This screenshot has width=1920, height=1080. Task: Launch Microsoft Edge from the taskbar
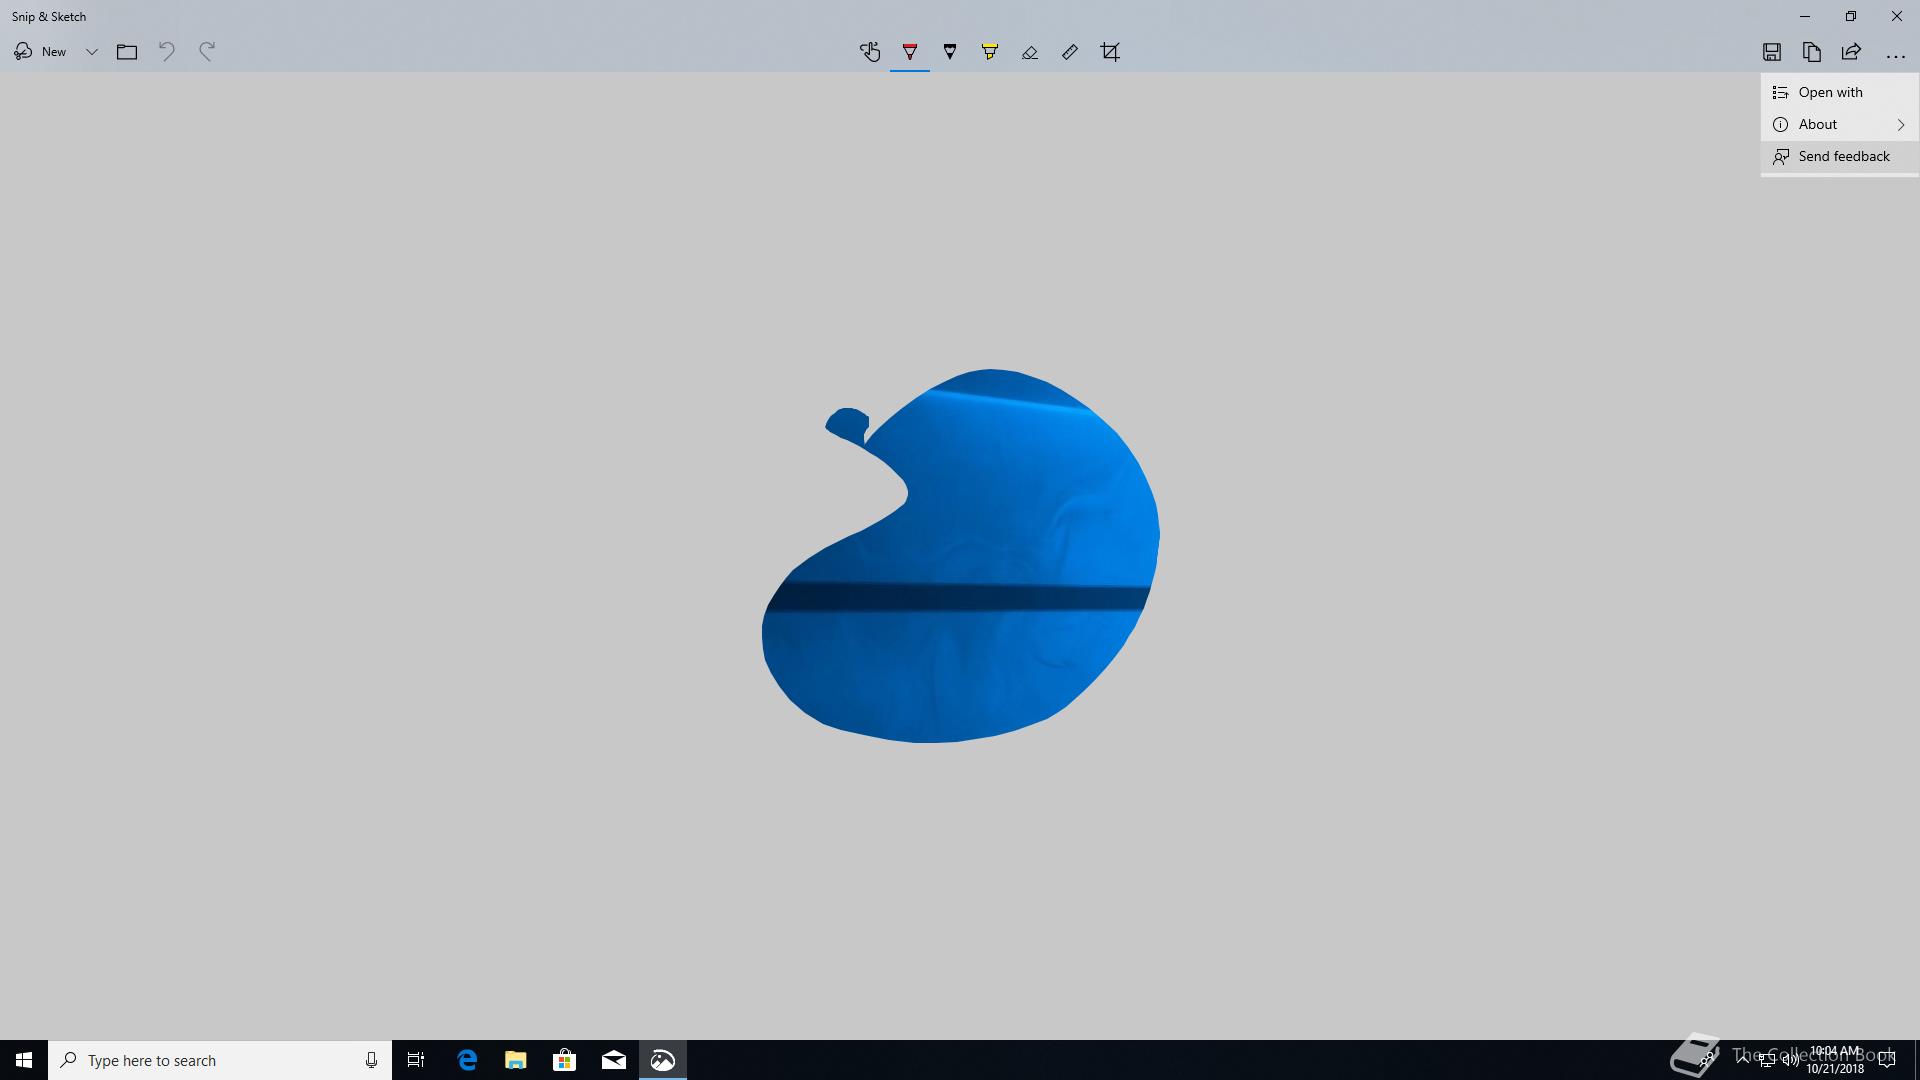click(467, 1060)
